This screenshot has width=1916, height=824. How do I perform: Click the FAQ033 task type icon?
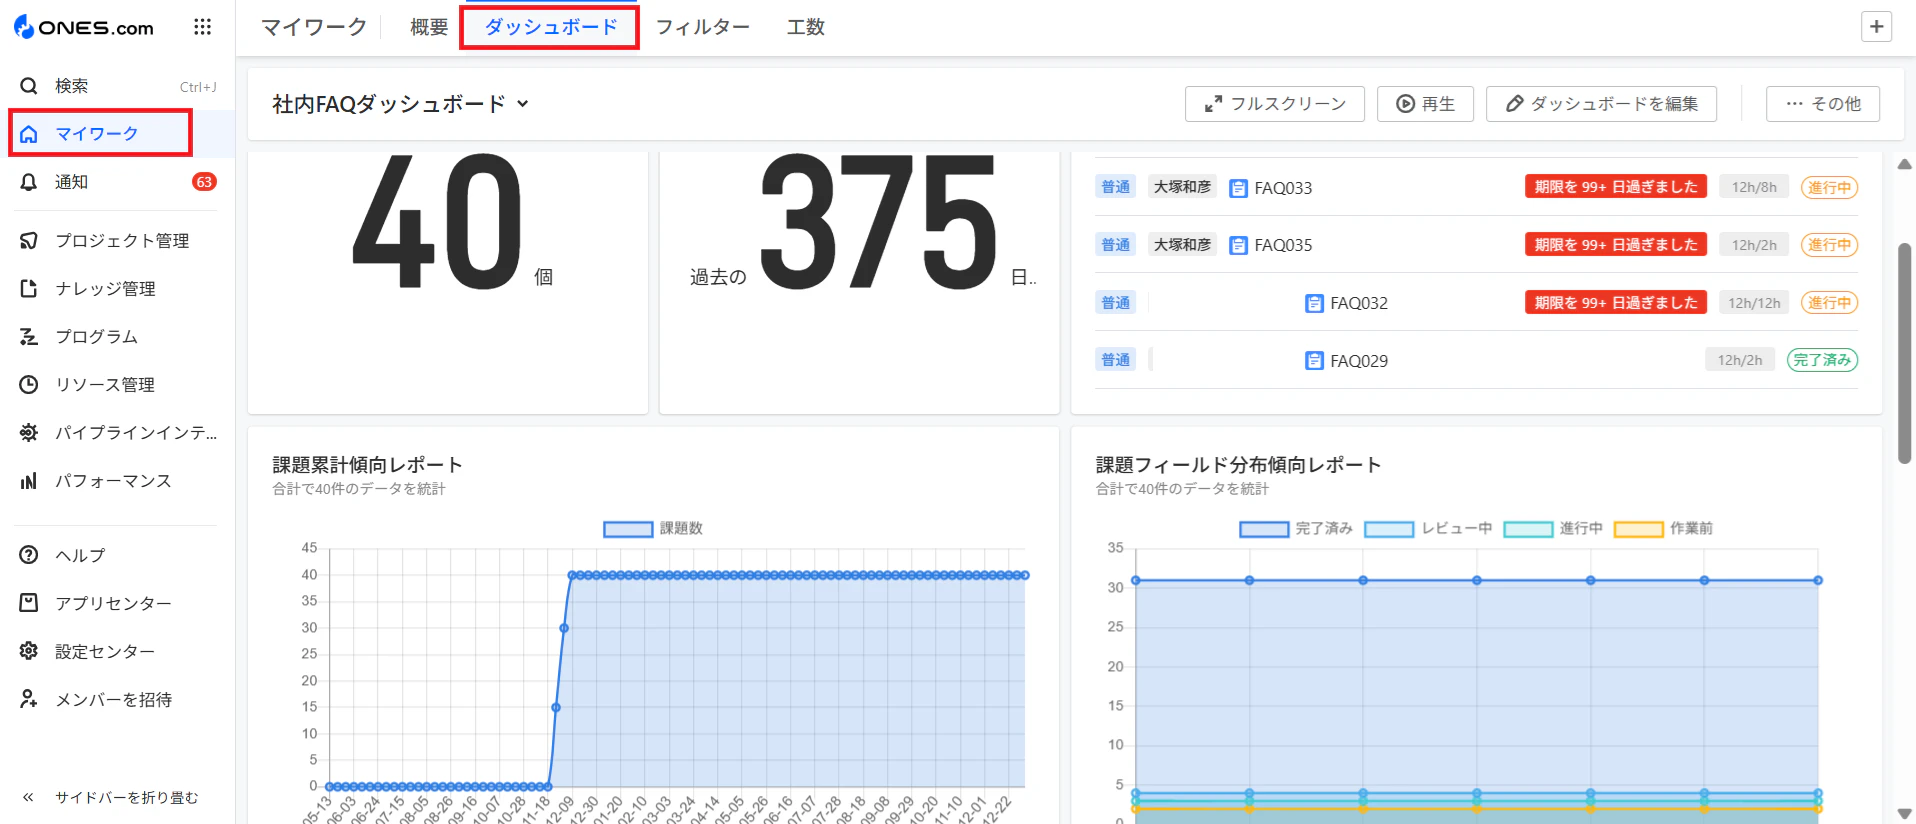[1238, 188]
